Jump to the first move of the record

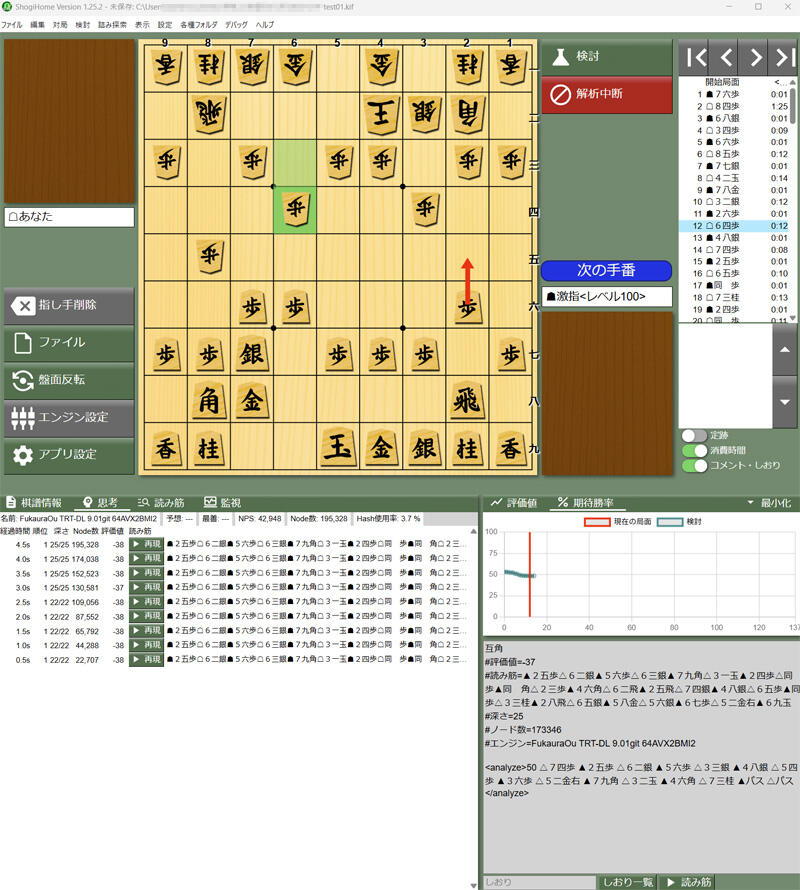696,56
